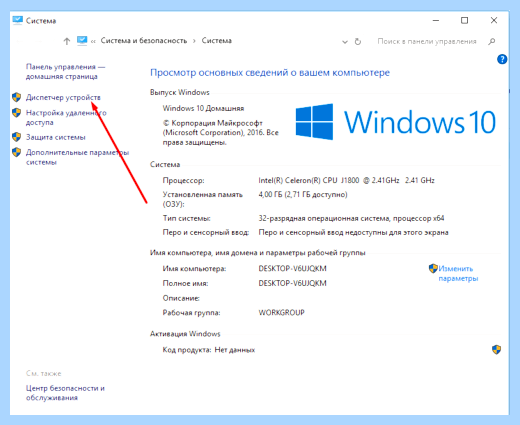Viewport: 520px width, 425px height.
Task: Click 32-разрядная операционная система text
Action: (351, 218)
